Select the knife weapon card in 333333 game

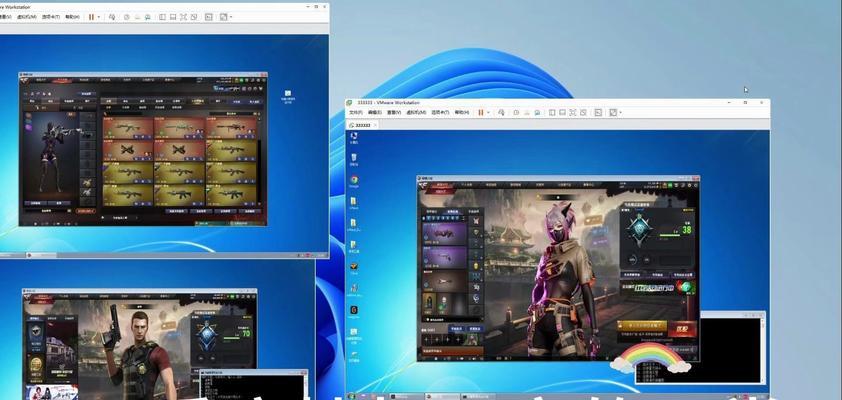point(444,280)
